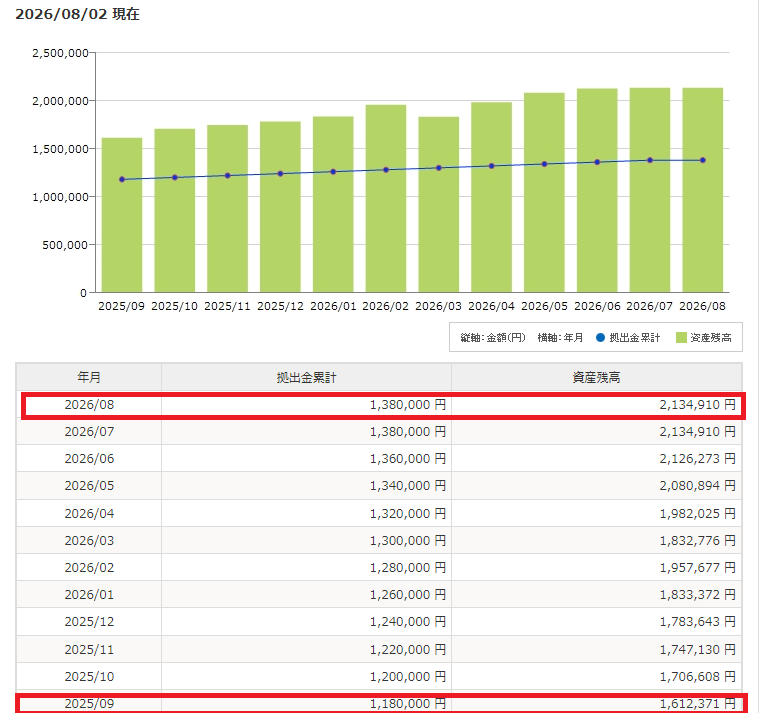Select the 資産残高 legend label text
The image size is (759, 713).
(711, 337)
